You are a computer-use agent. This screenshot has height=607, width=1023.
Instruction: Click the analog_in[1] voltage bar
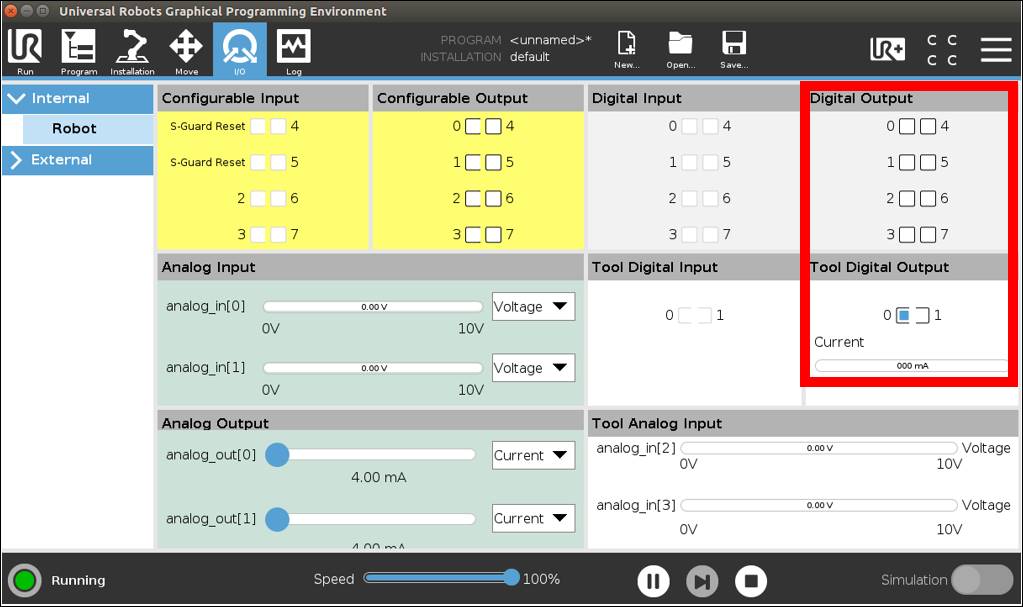coord(373,367)
